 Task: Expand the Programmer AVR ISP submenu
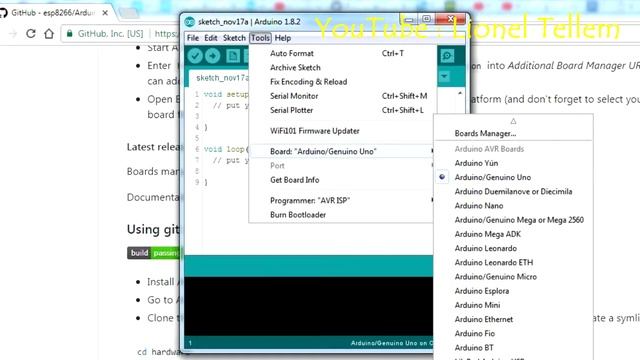pos(341,200)
